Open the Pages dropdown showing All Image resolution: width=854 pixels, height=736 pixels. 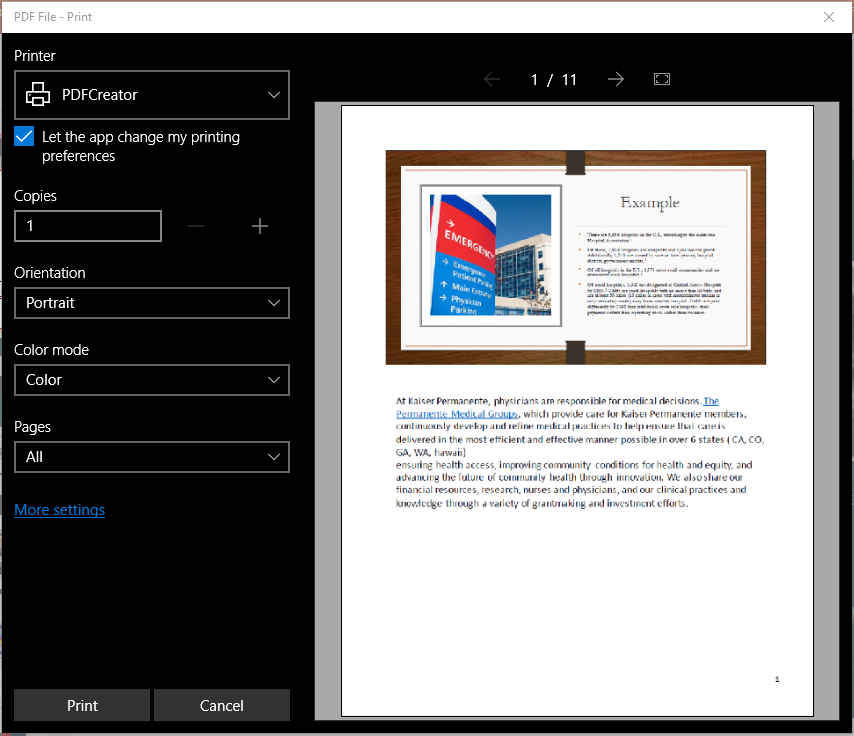click(x=152, y=457)
